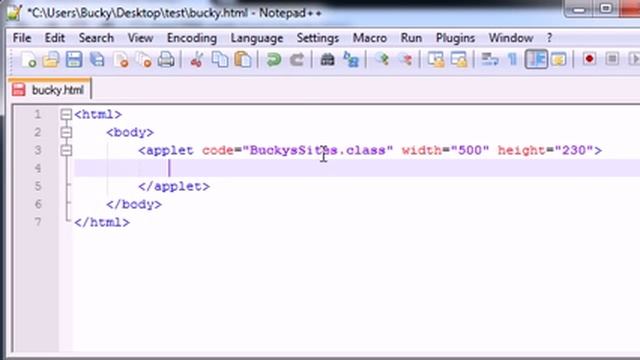Image resolution: width=640 pixels, height=360 pixels.
Task: Click the width value "500"
Action: (x=470, y=150)
